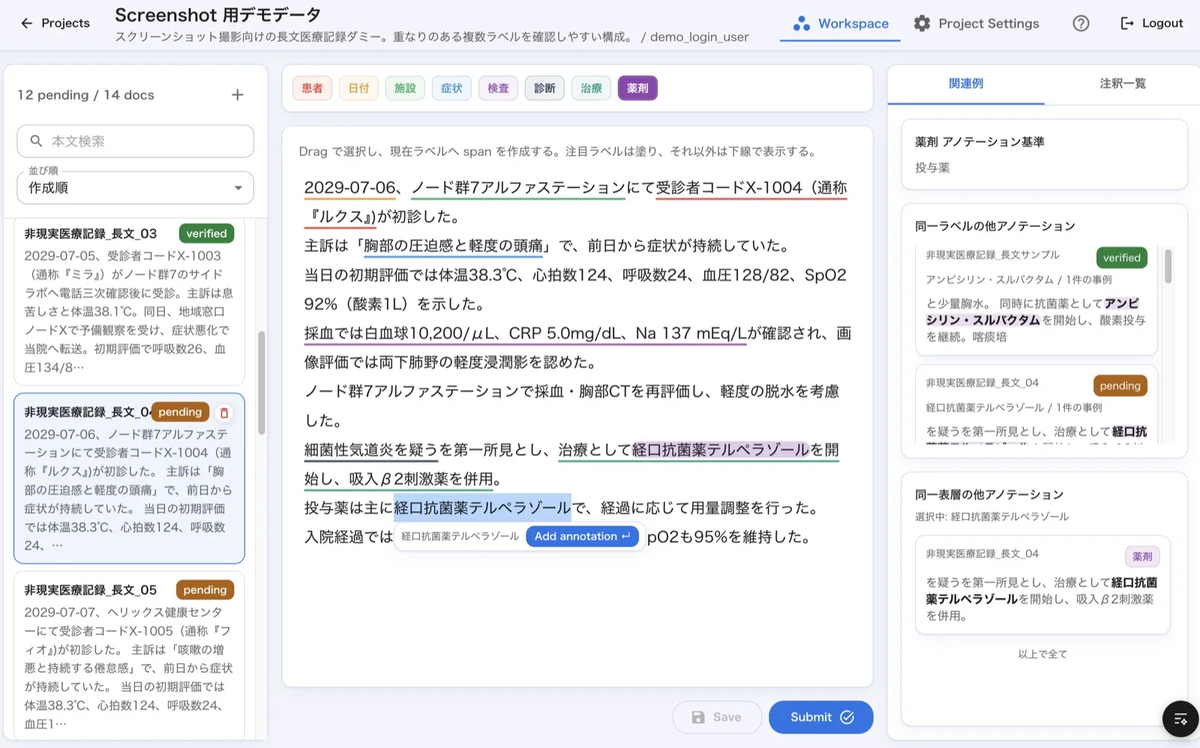Screen dimensions: 1200x748
Task: Open document 非現実医療記録_長文_05
Action: click(129, 655)
